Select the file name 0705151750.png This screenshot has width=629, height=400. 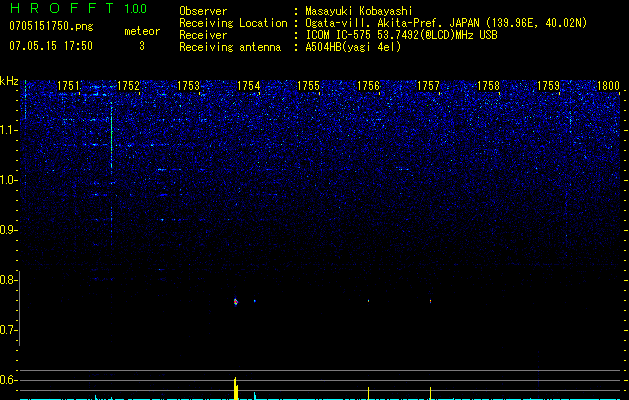coord(51,27)
